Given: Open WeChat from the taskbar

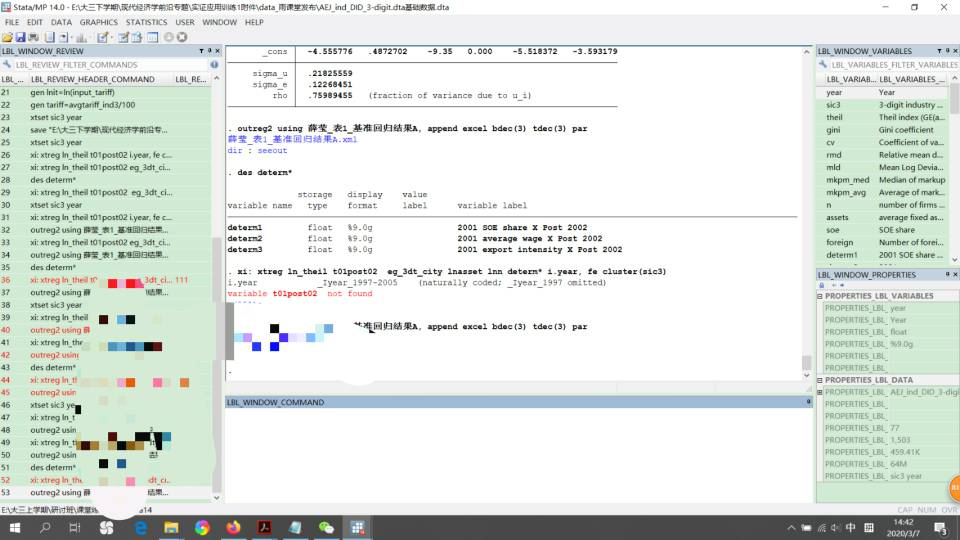Looking at the screenshot, I should [326, 528].
